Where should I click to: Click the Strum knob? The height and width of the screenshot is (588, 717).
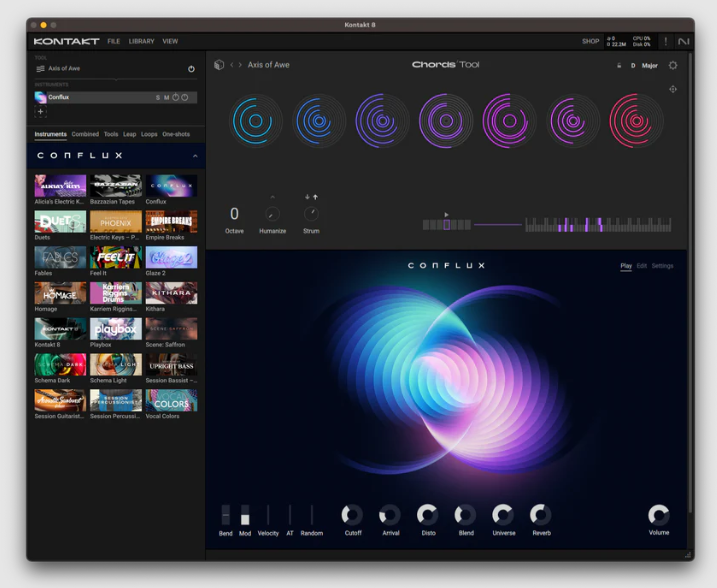tap(311, 214)
